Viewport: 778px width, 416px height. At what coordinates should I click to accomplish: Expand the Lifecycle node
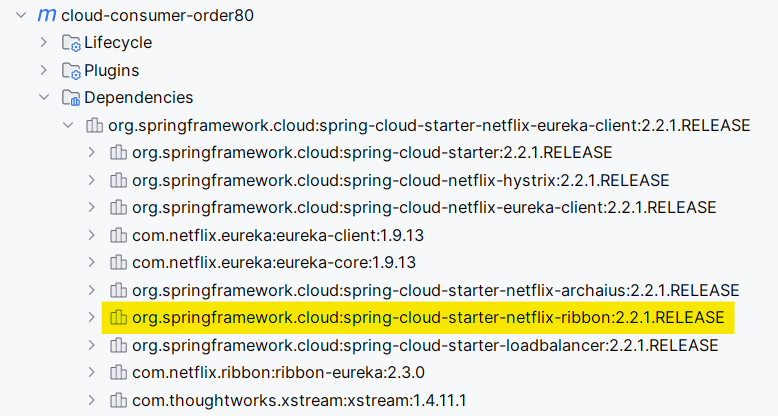pyautogui.click(x=44, y=43)
